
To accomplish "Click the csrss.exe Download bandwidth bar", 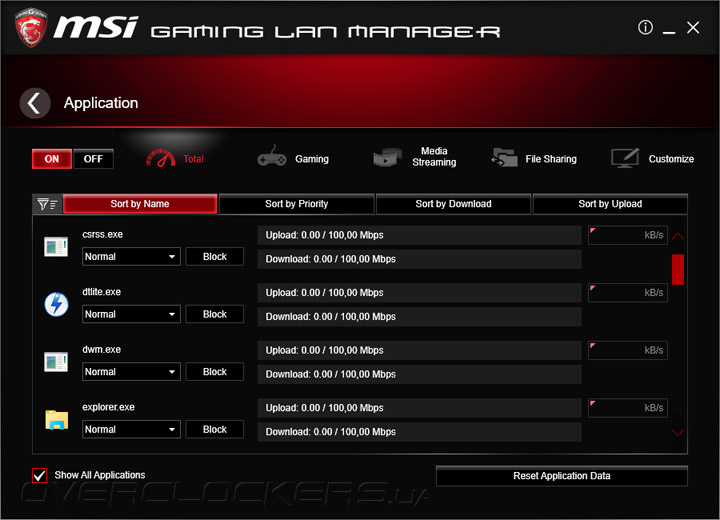I will point(419,259).
